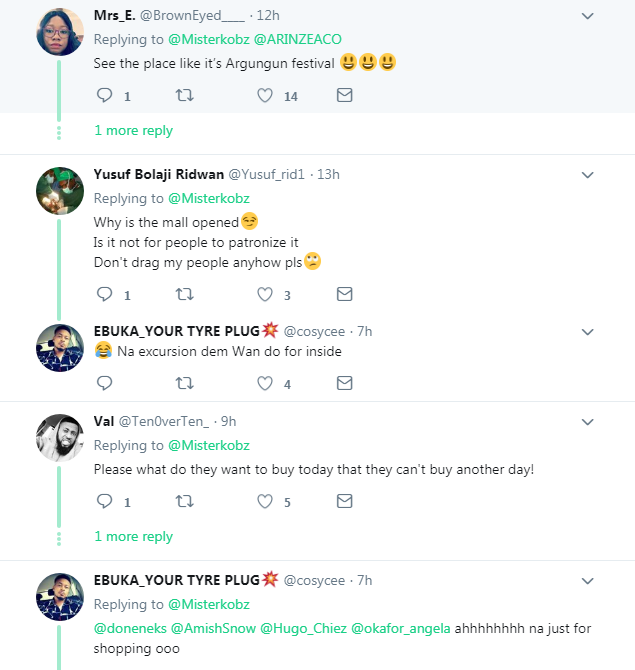Open @Misterkobz link in Val's reply

pyautogui.click(x=208, y=445)
